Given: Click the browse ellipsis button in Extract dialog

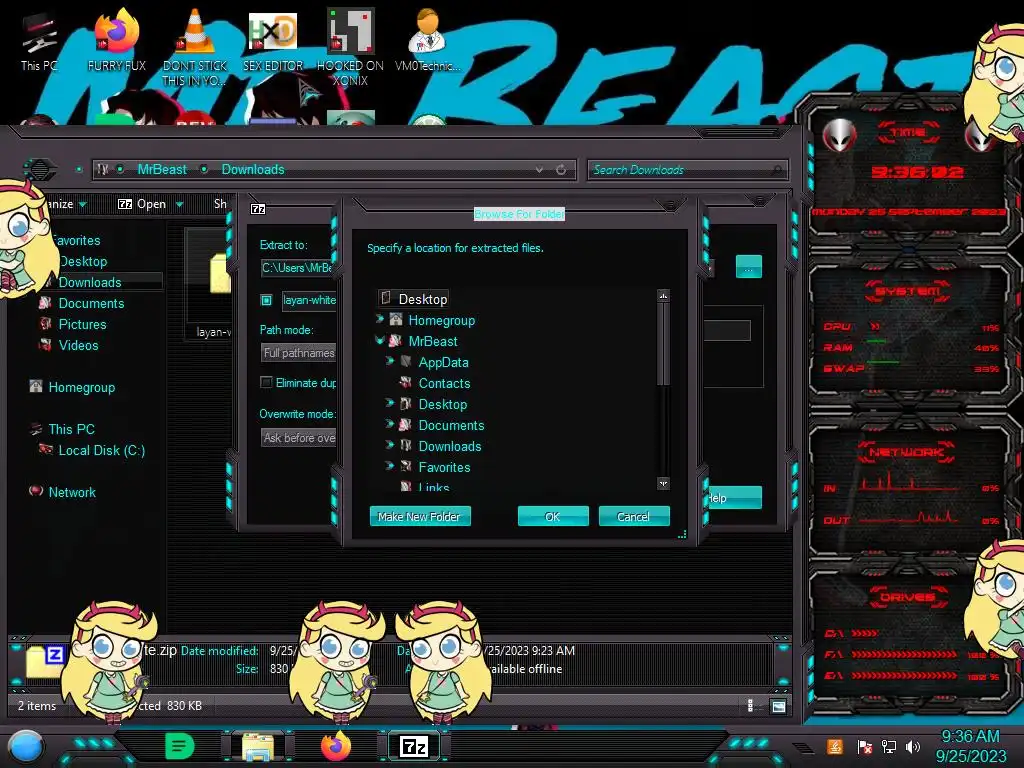Looking at the screenshot, I should [x=748, y=266].
